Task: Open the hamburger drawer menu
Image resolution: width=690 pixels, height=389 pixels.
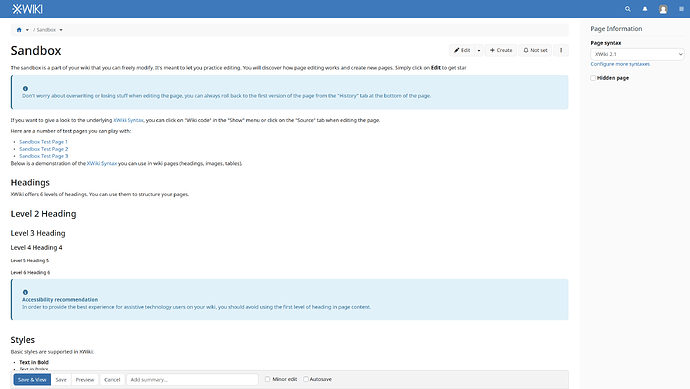Action: tap(681, 9)
